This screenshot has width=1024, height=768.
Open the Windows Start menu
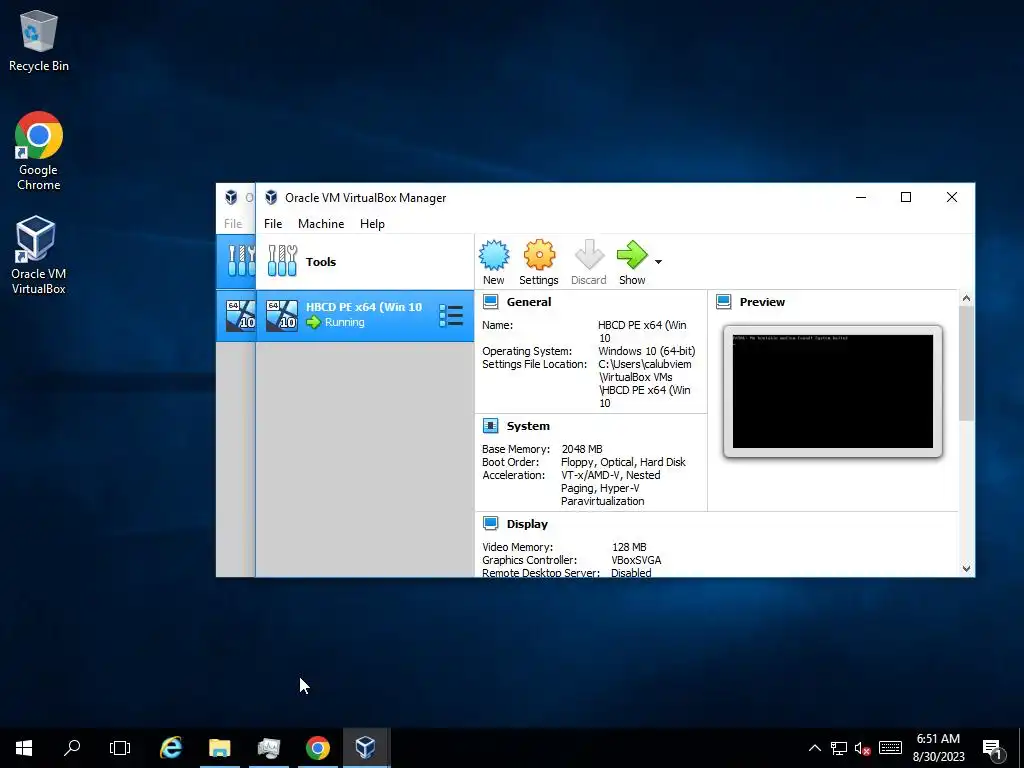(24, 748)
